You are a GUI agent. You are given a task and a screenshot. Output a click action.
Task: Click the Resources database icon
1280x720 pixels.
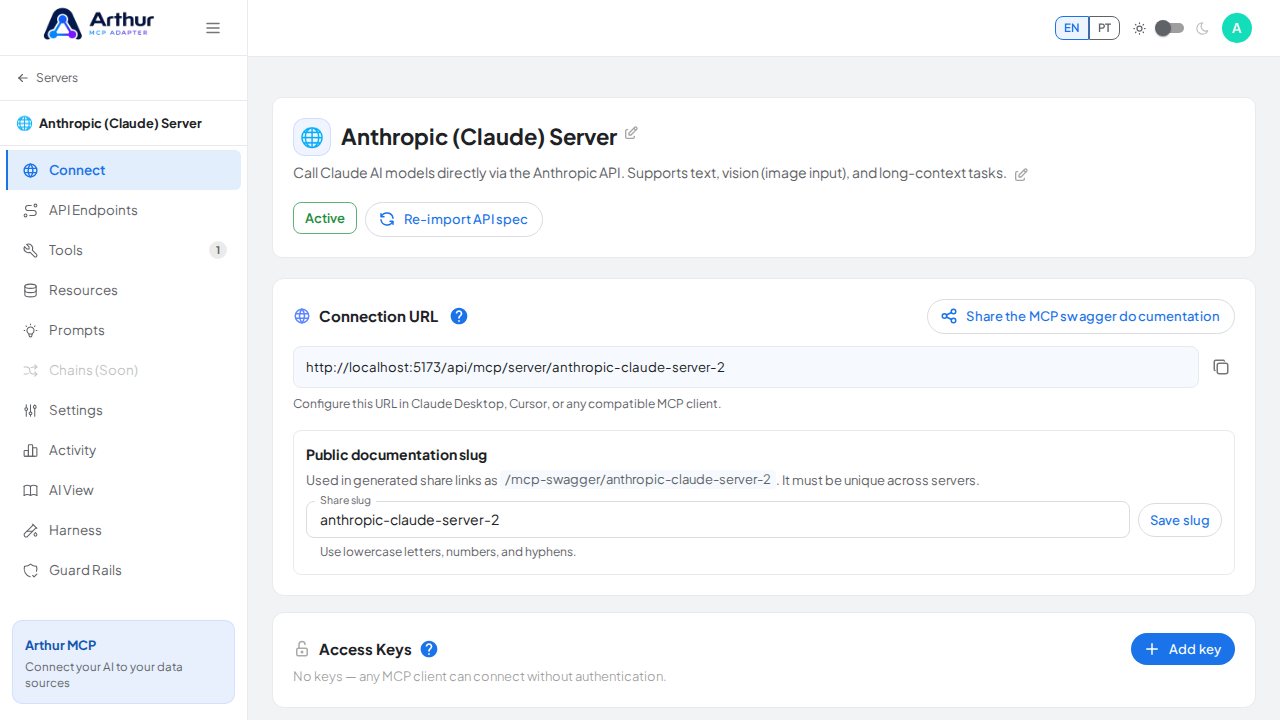30,290
